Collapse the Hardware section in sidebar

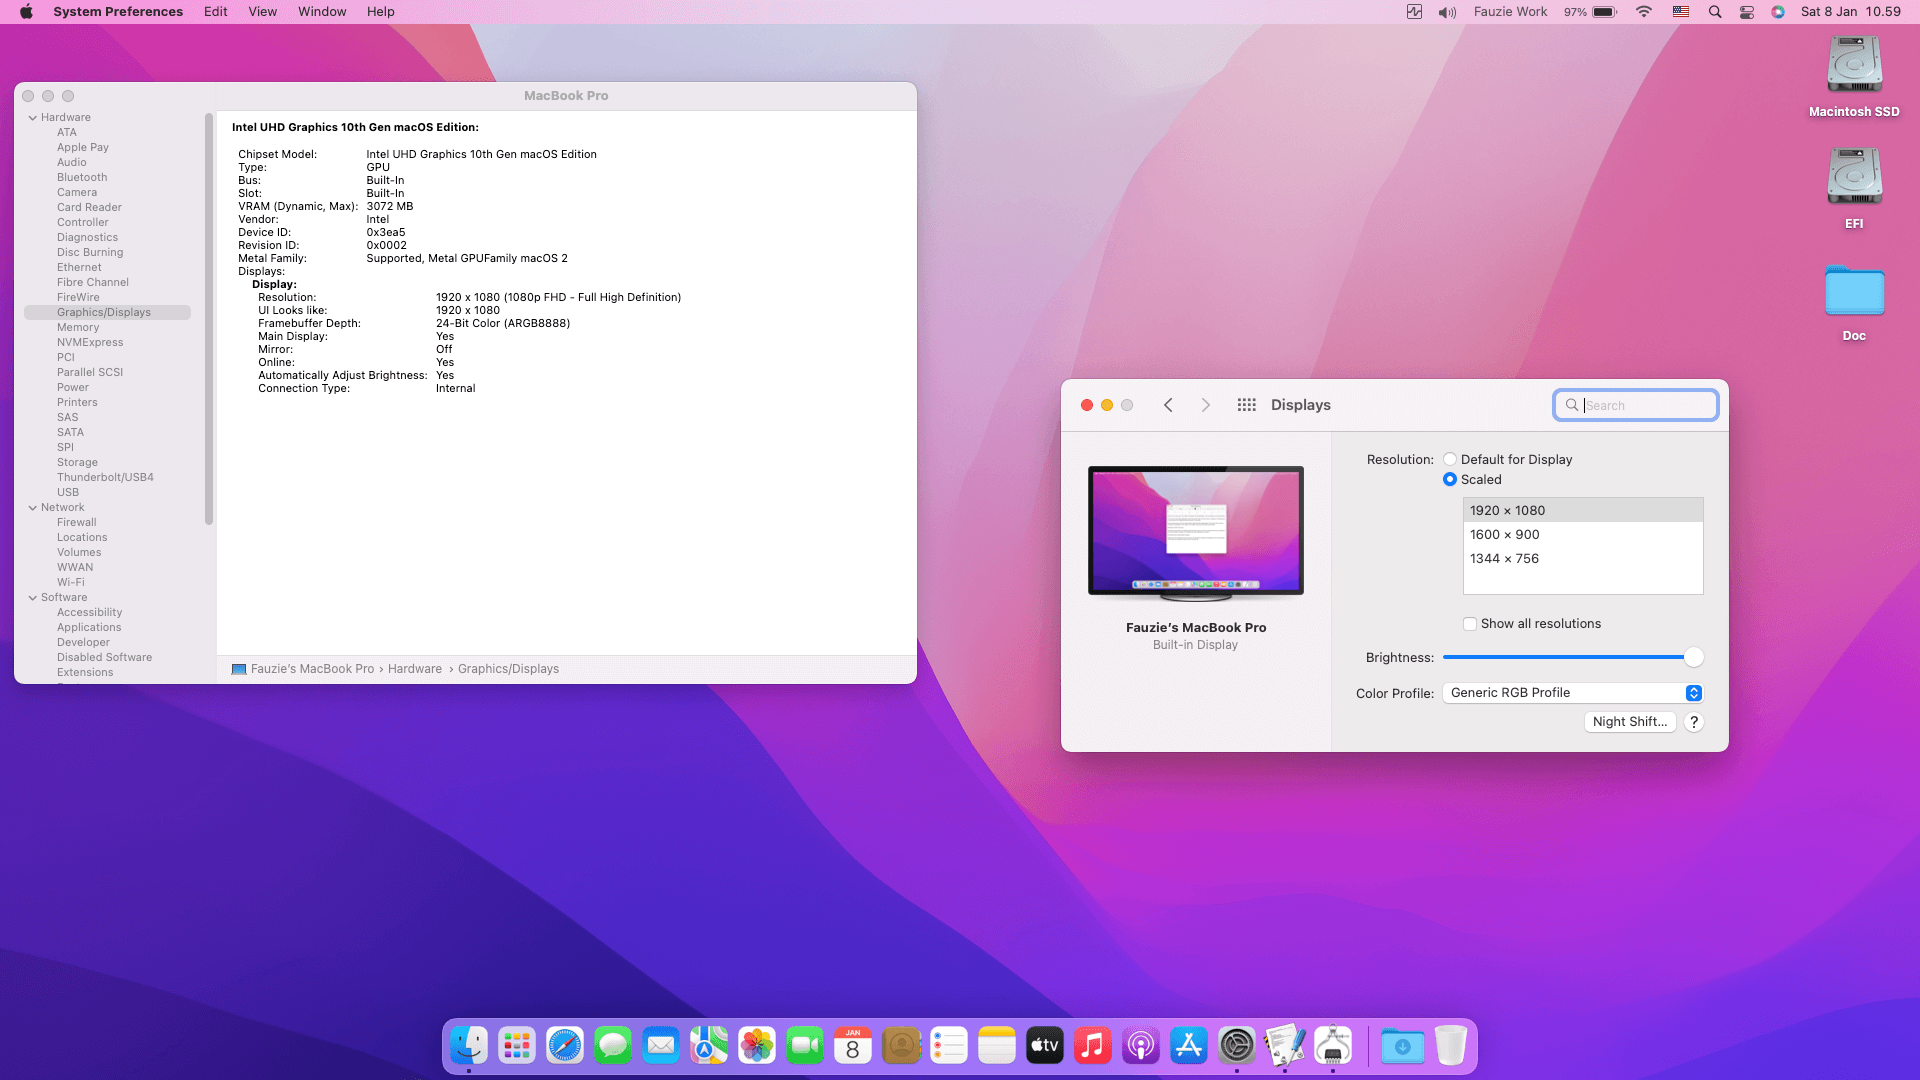(33, 118)
